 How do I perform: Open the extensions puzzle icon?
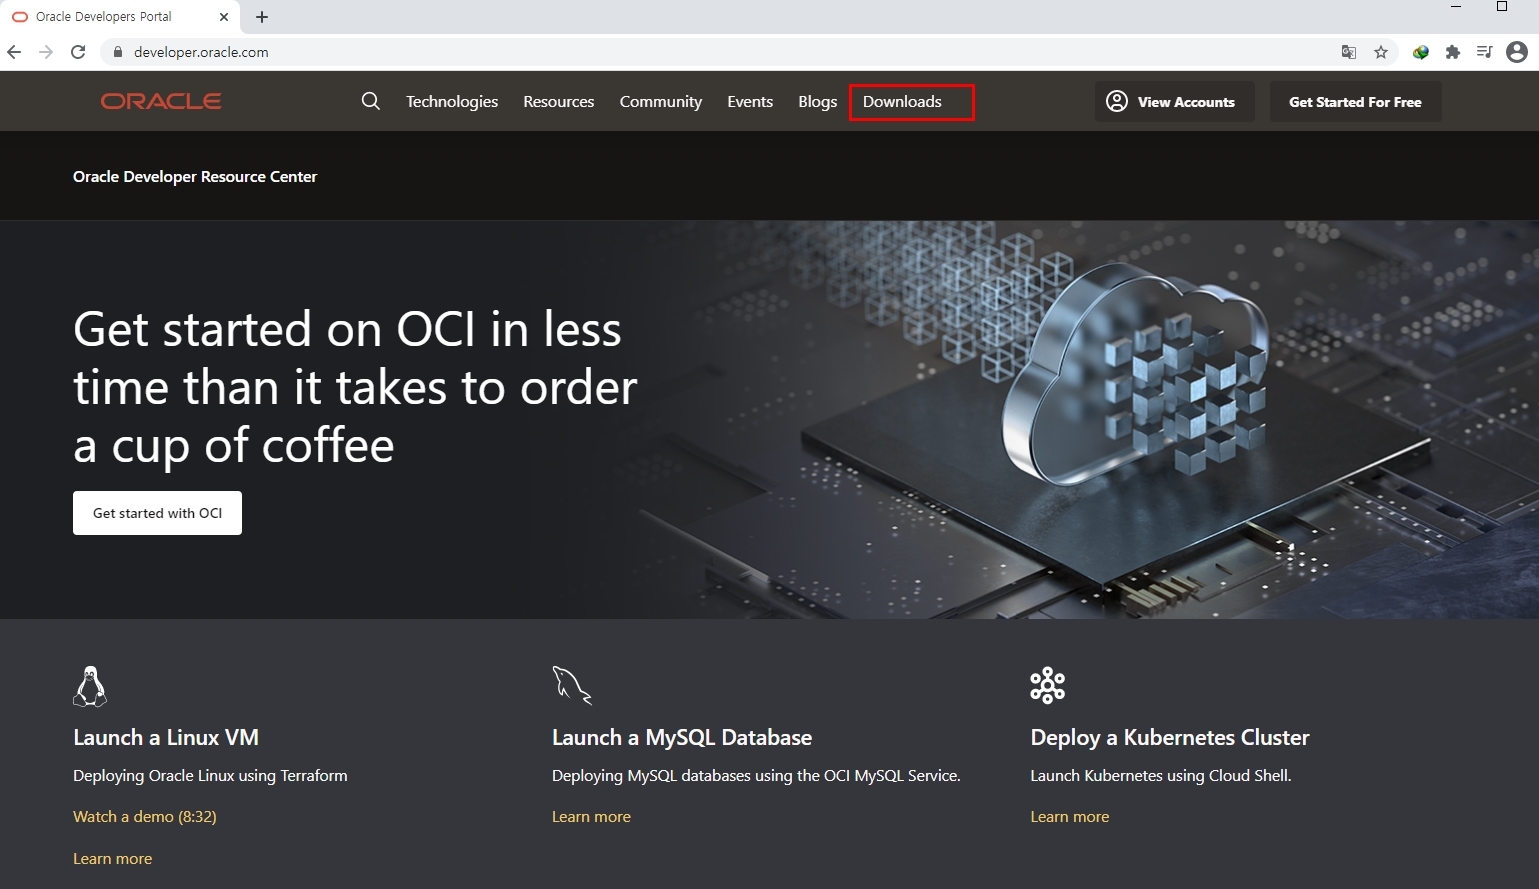1453,52
